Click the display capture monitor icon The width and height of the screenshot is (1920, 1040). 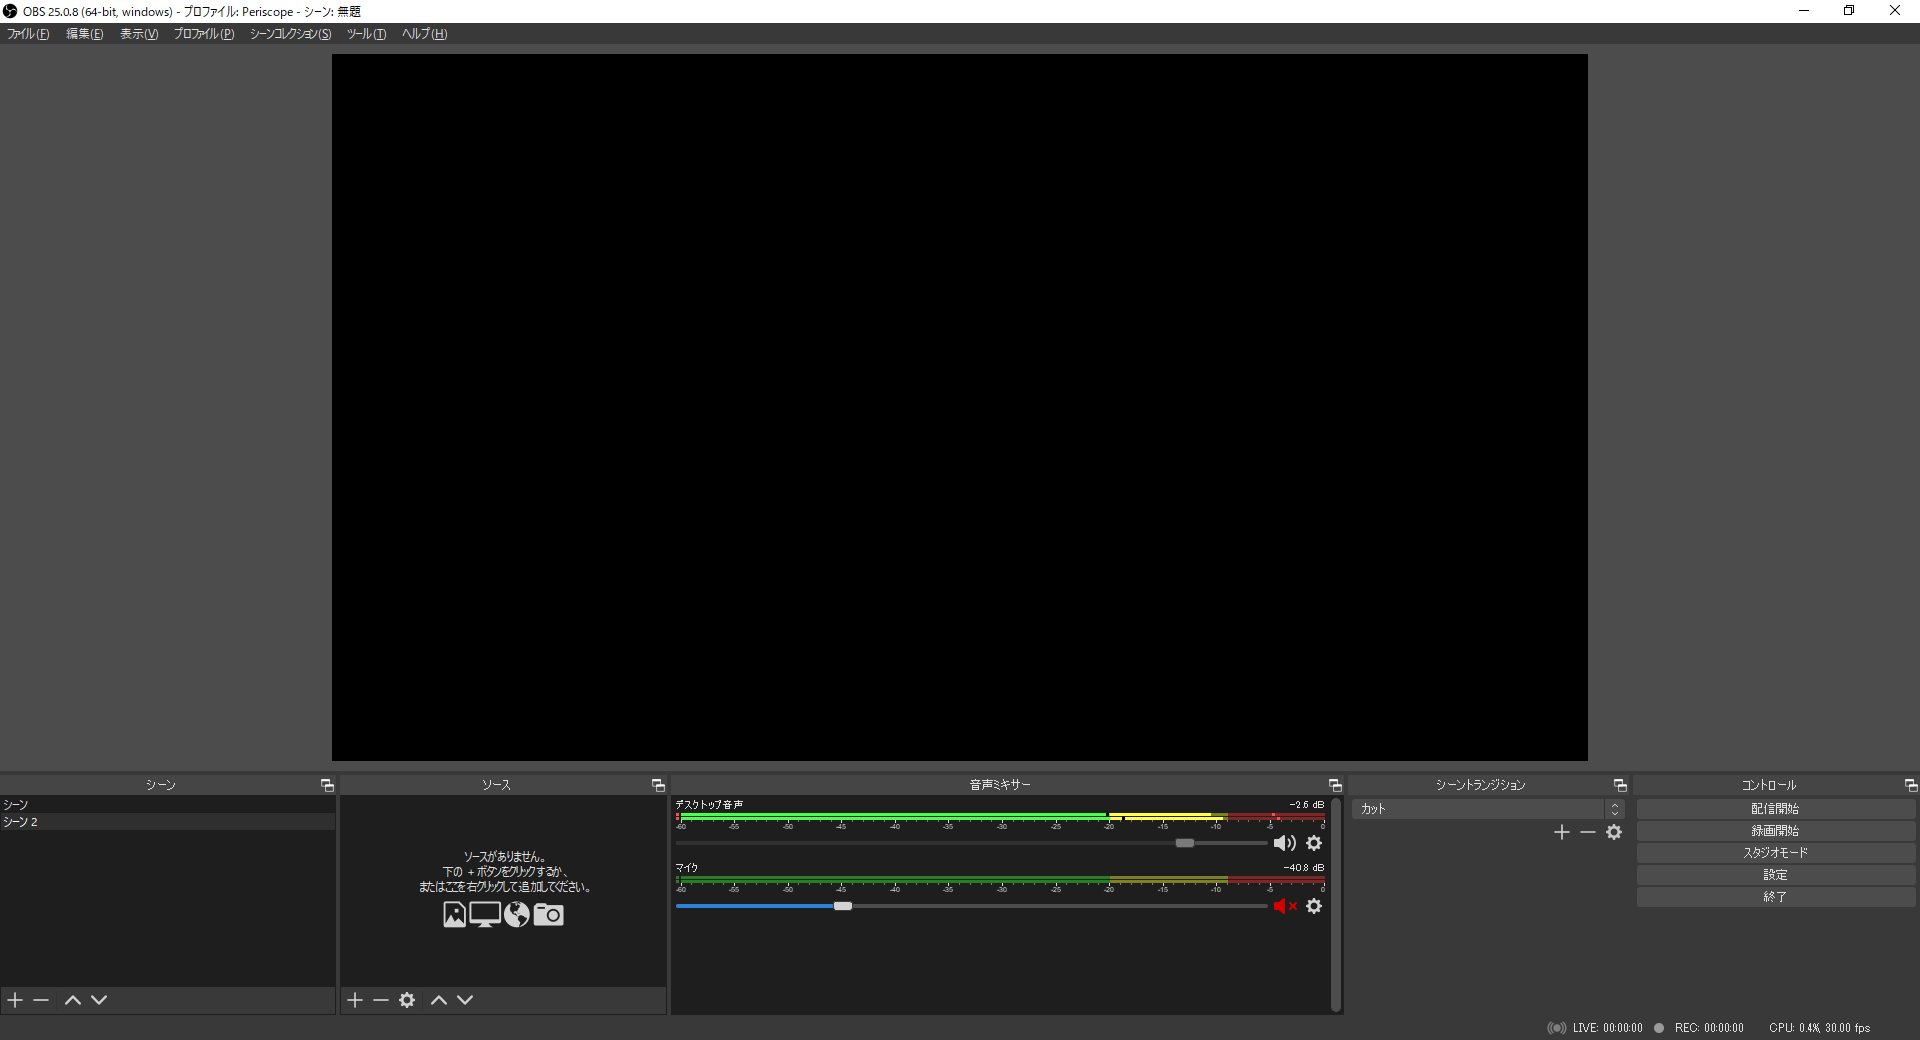tap(485, 914)
